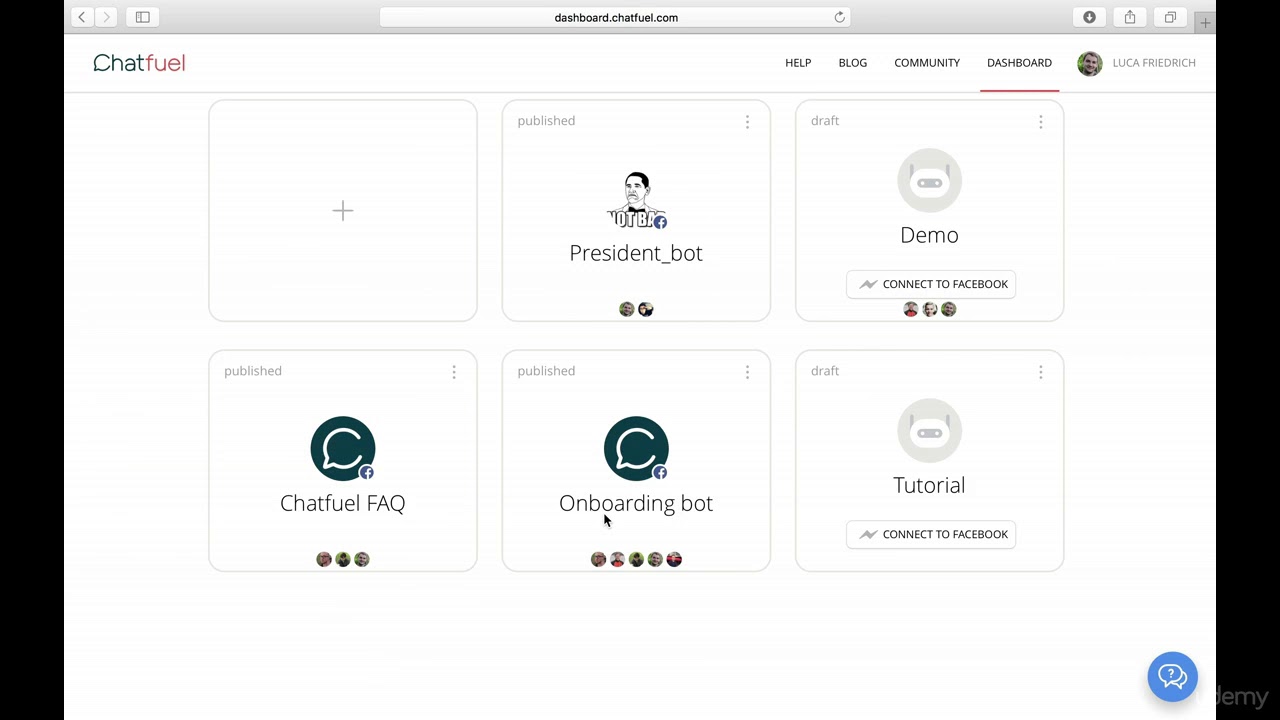Open the three-dot menu on the Onboarding bot card
Image resolution: width=1280 pixels, height=720 pixels.
pos(747,371)
